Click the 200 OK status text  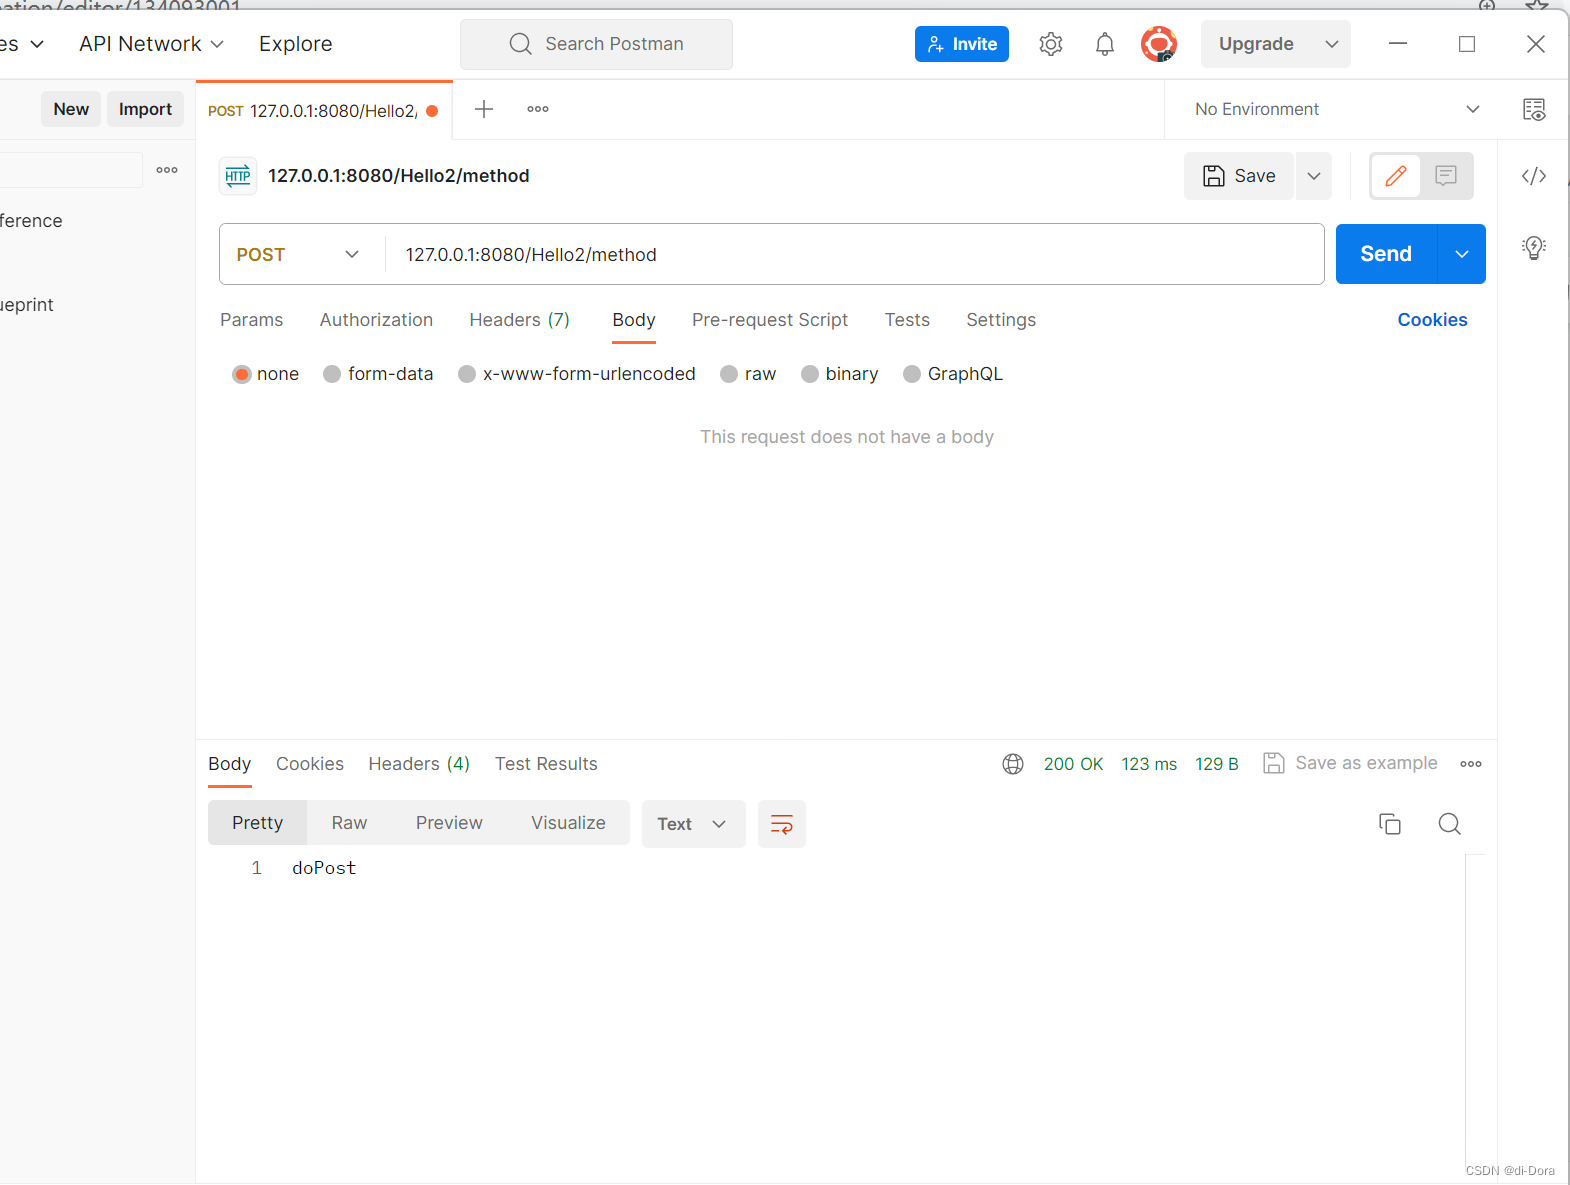(x=1073, y=764)
